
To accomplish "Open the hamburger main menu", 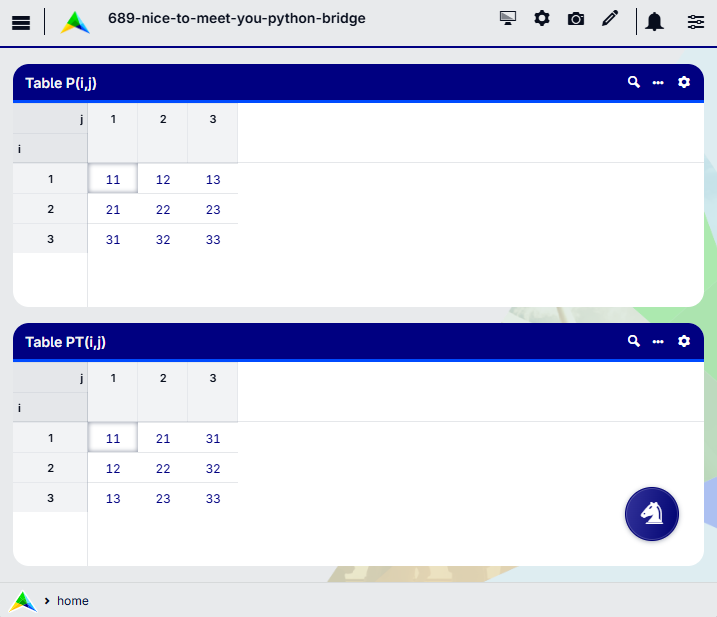I will (x=21, y=23).
